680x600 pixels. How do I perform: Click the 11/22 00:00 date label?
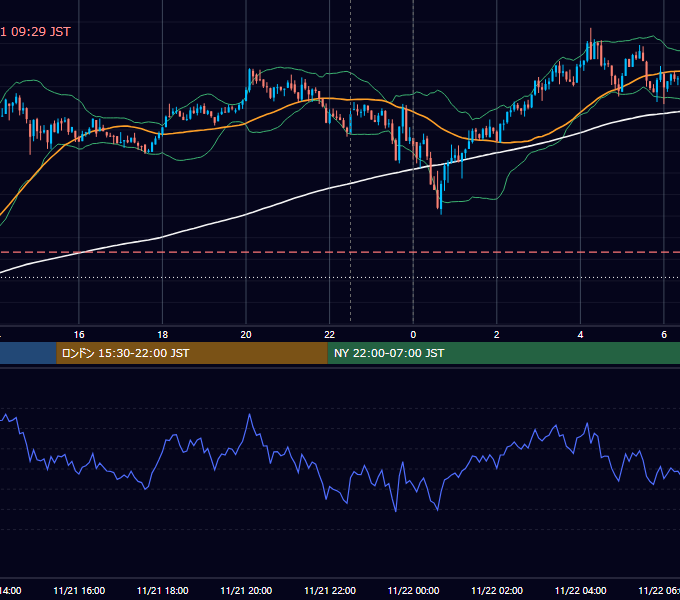[x=413, y=591]
